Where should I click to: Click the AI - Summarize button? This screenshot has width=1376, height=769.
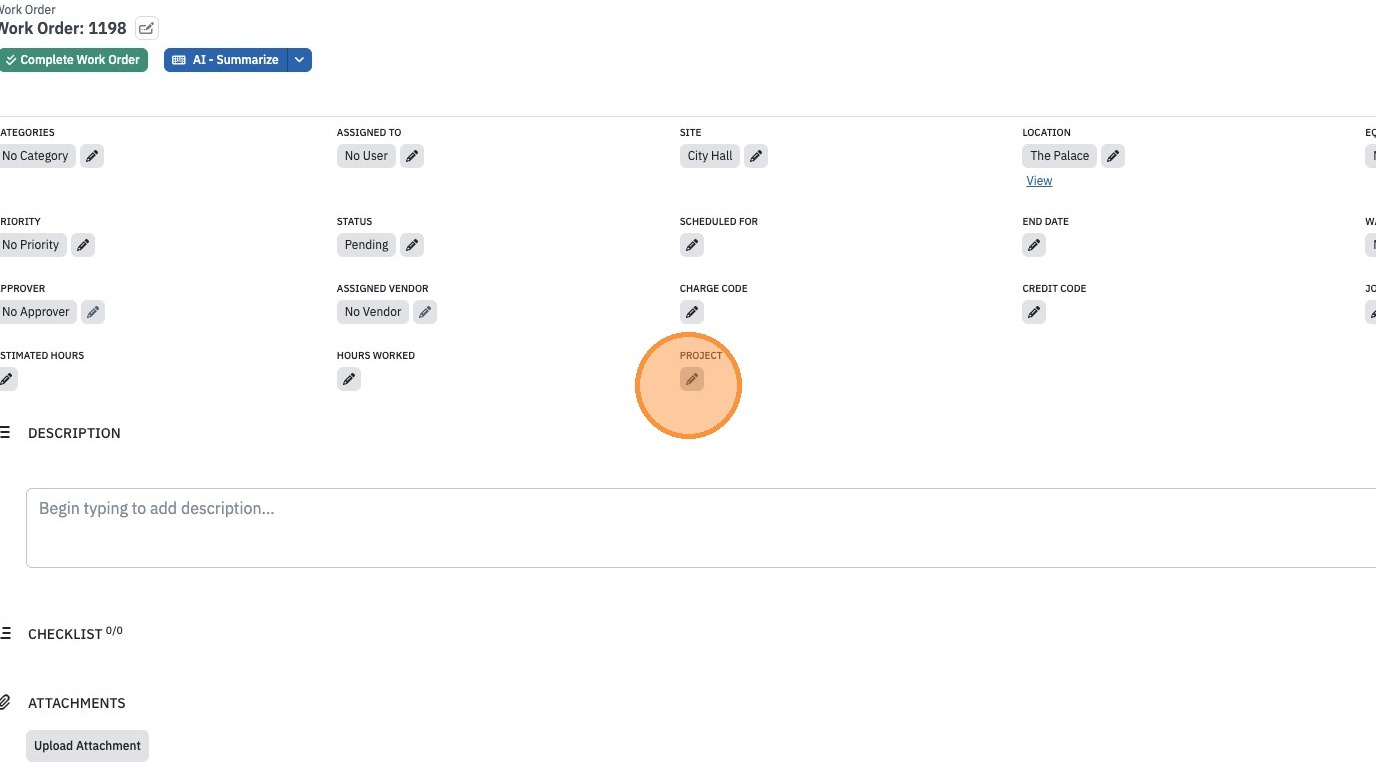226,60
